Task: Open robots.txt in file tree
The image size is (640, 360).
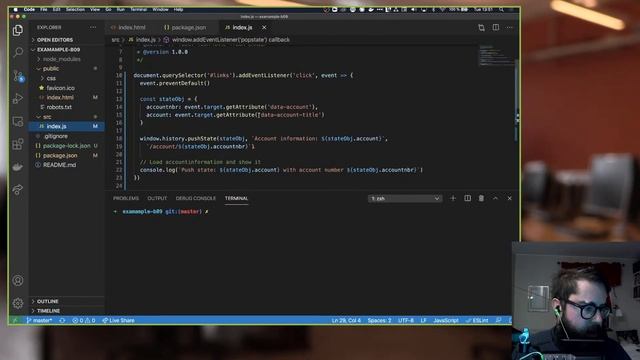Action: [x=59, y=107]
